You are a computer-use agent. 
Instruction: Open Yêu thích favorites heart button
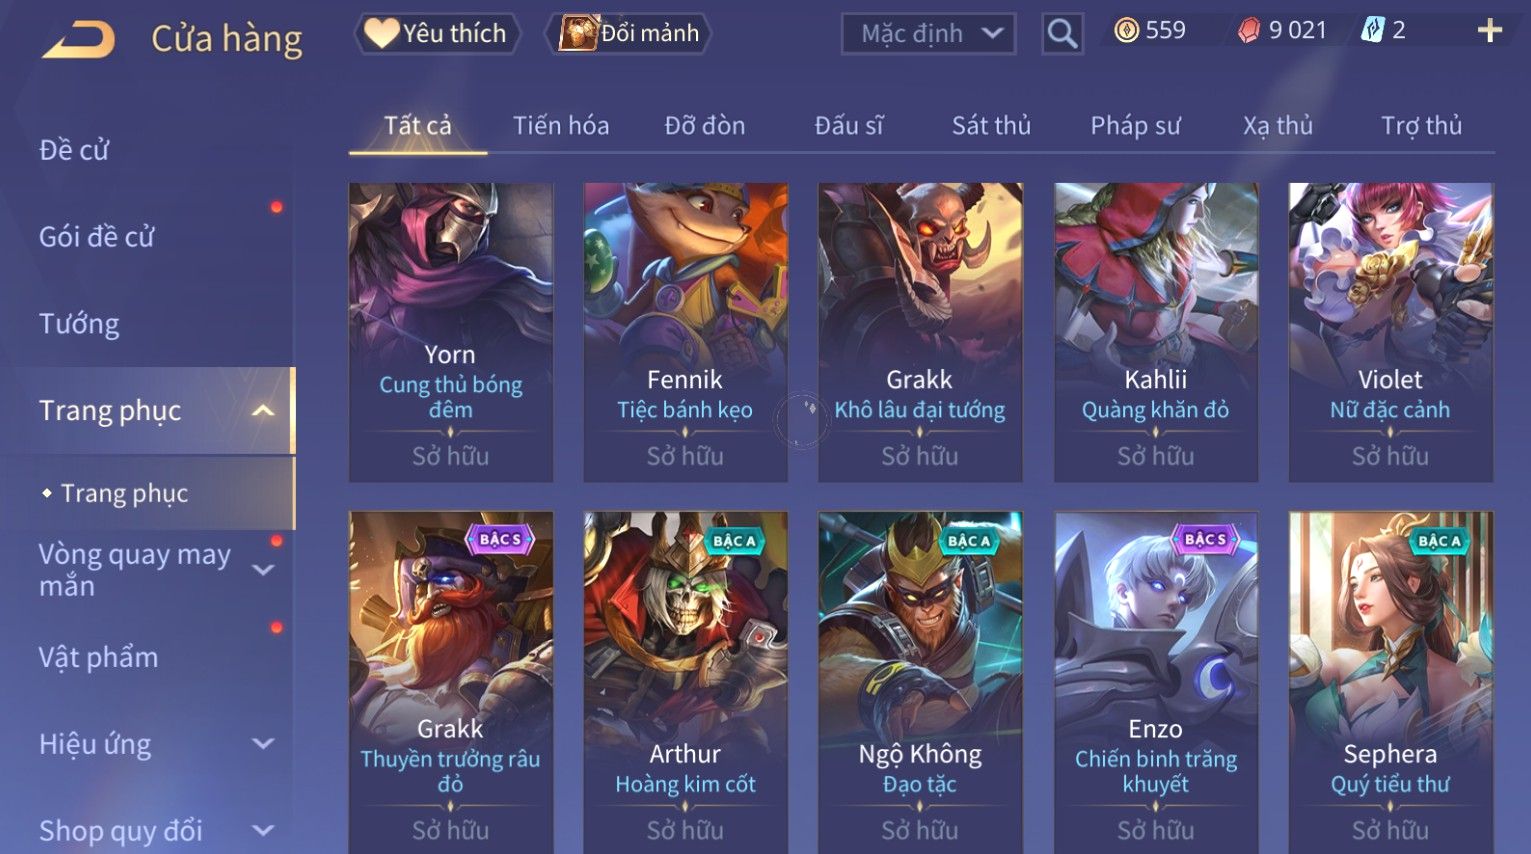pos(436,33)
